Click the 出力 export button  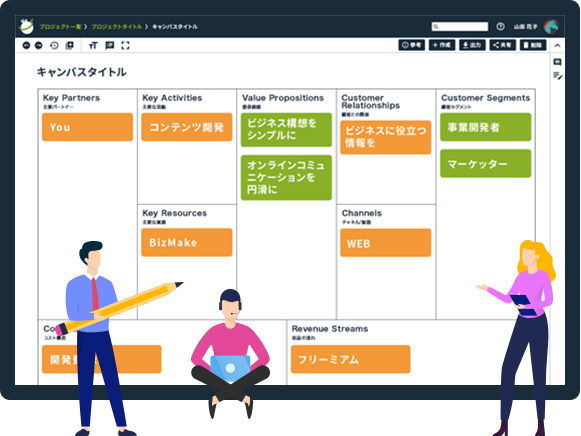(472, 45)
